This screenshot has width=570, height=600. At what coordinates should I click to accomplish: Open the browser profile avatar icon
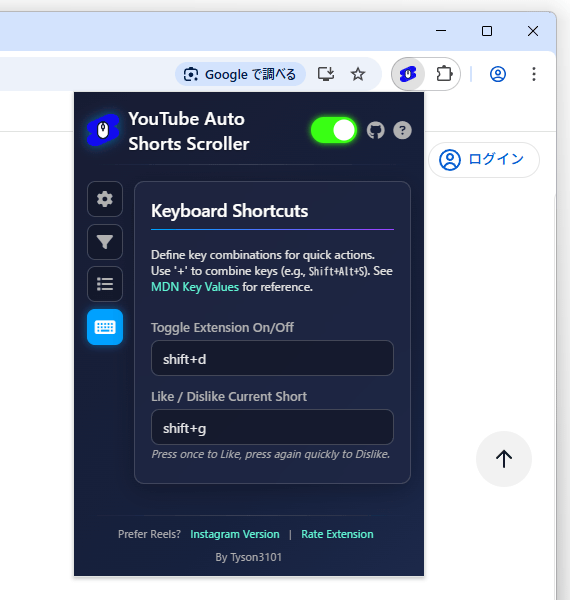[498, 74]
